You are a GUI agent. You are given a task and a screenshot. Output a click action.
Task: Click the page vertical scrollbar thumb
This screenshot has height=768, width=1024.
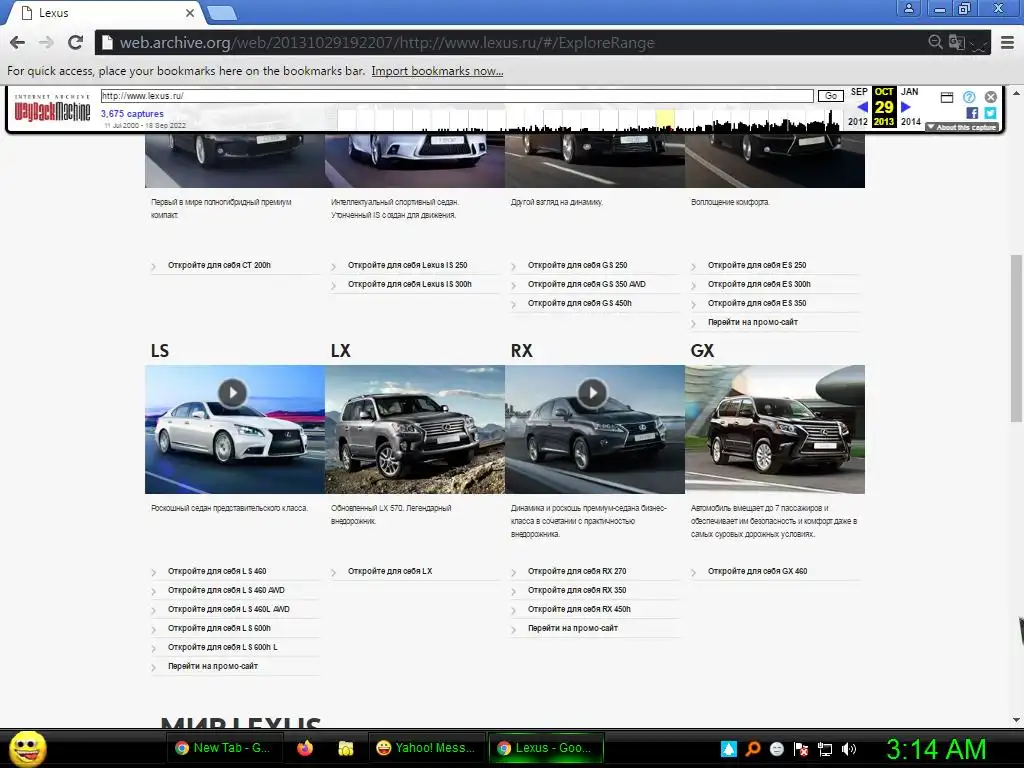click(1016, 338)
